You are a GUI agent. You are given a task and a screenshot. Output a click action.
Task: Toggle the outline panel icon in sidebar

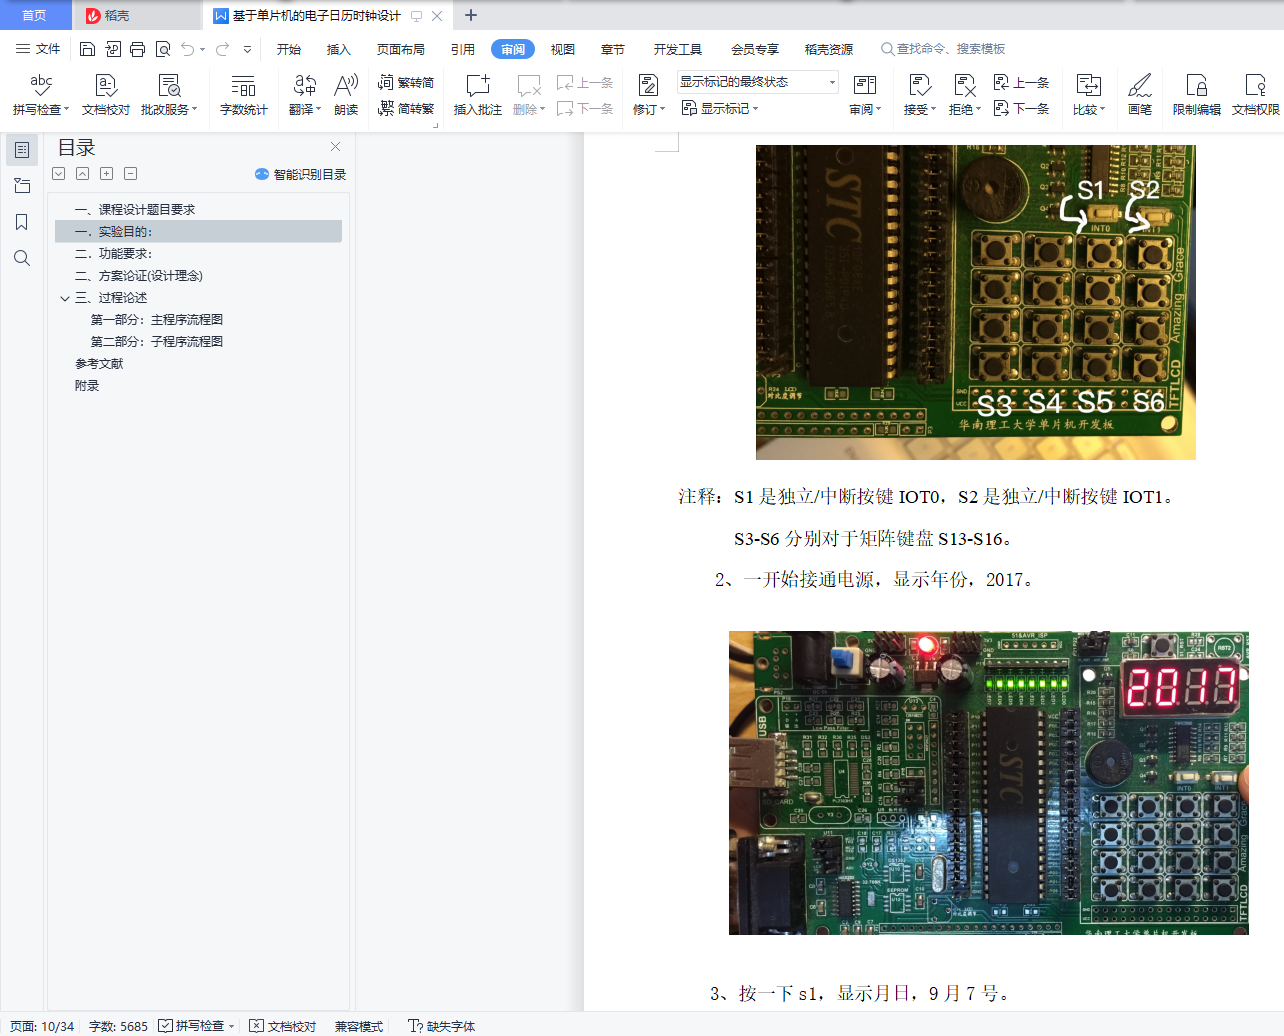pos(21,150)
